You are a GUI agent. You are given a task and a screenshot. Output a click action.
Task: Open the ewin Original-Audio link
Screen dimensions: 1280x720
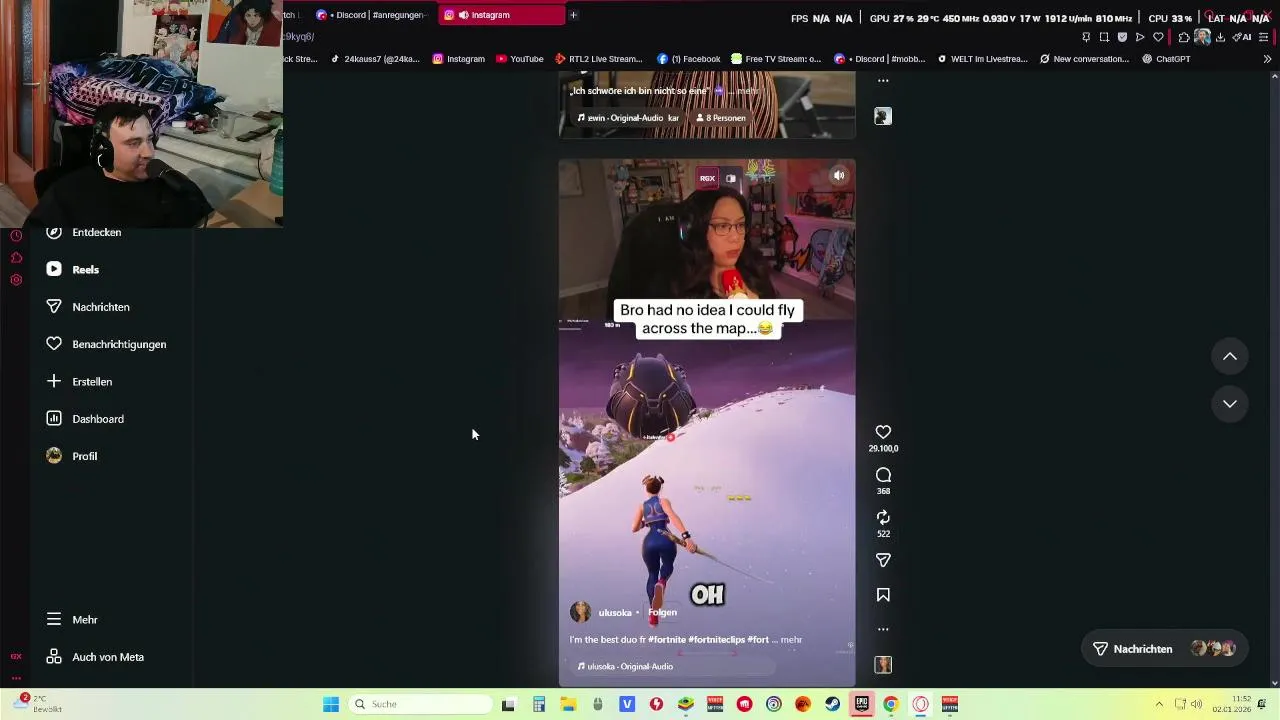tap(628, 118)
